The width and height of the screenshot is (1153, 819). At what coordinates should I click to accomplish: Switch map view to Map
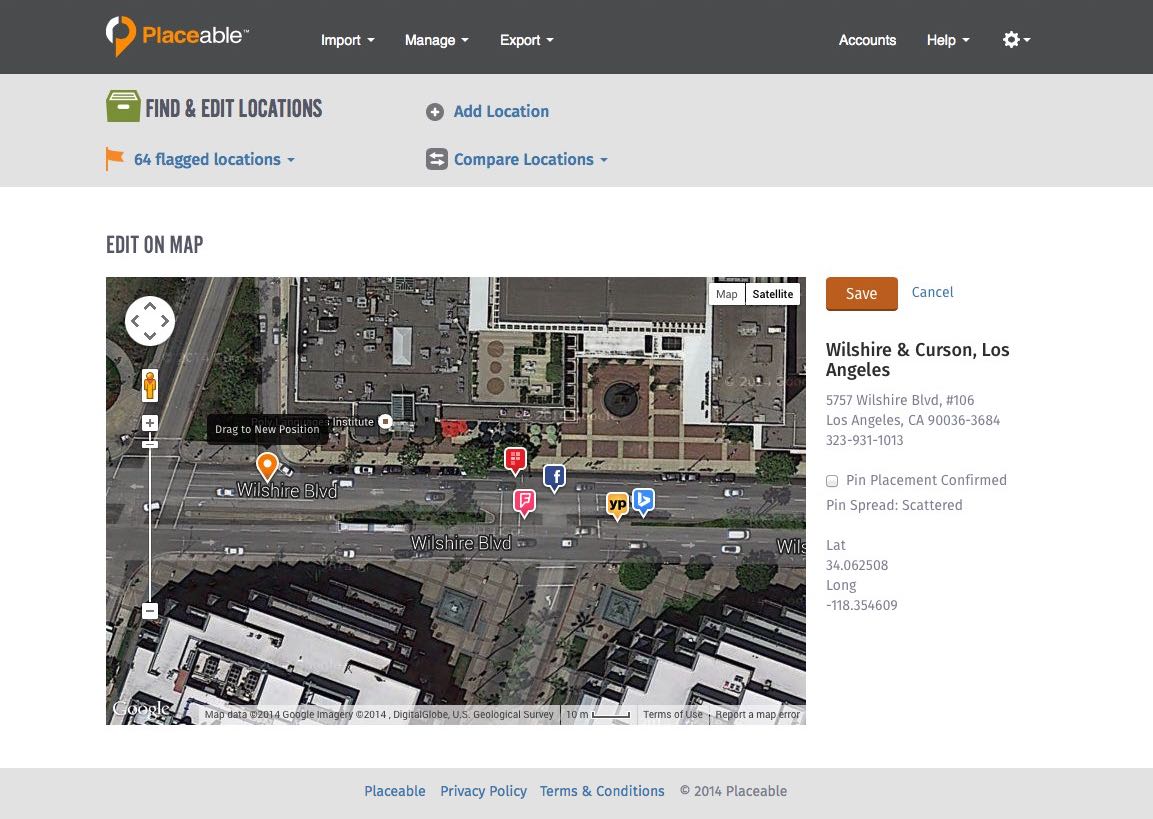point(727,294)
